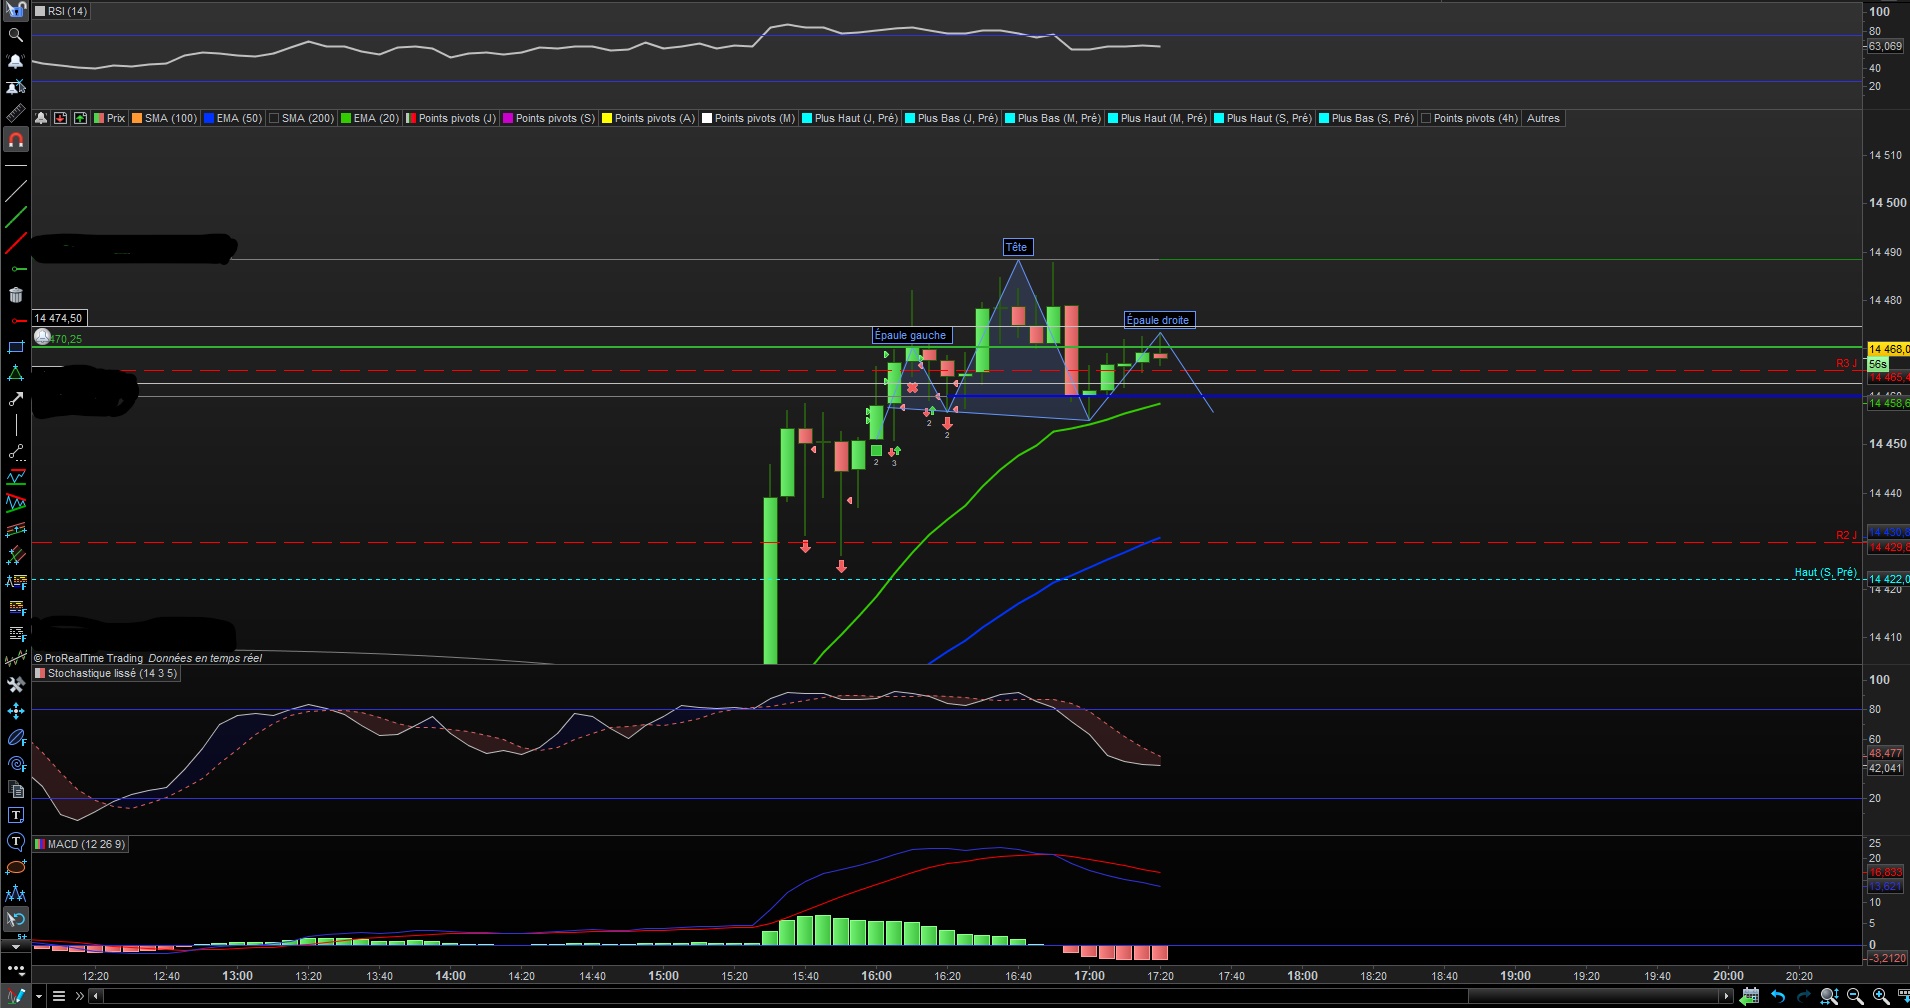Select the green diagonal line tool
This screenshot has width=1910, height=1008.
pos(15,217)
